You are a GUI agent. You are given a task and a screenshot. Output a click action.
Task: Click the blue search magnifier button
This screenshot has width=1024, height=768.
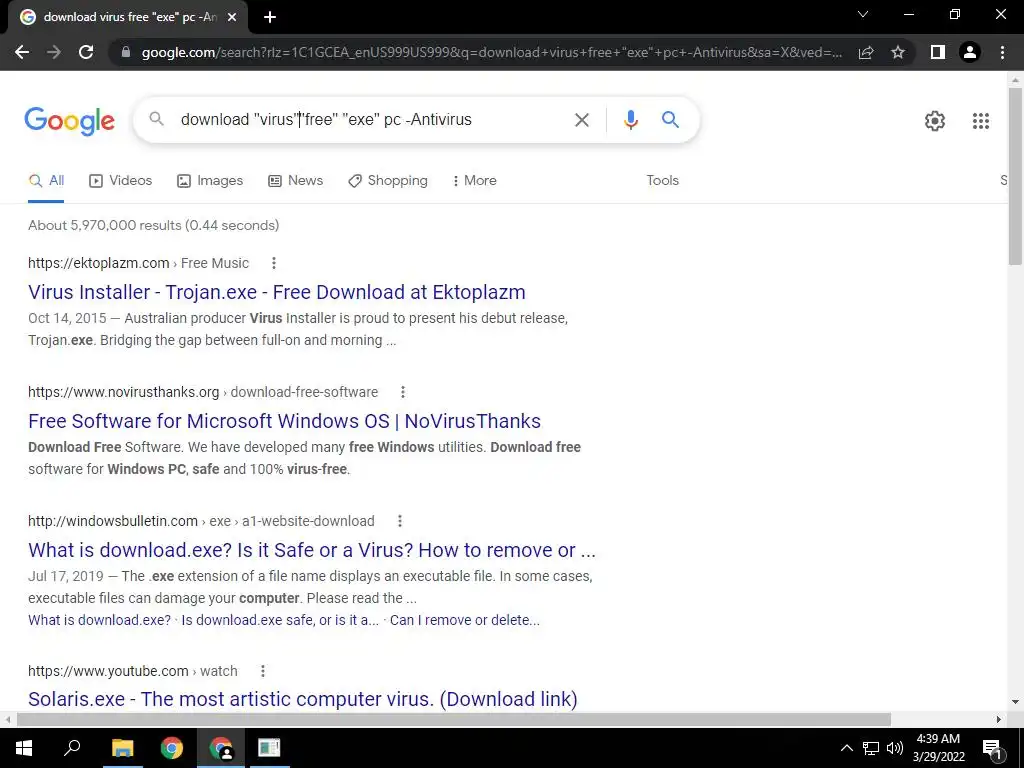[670, 120]
